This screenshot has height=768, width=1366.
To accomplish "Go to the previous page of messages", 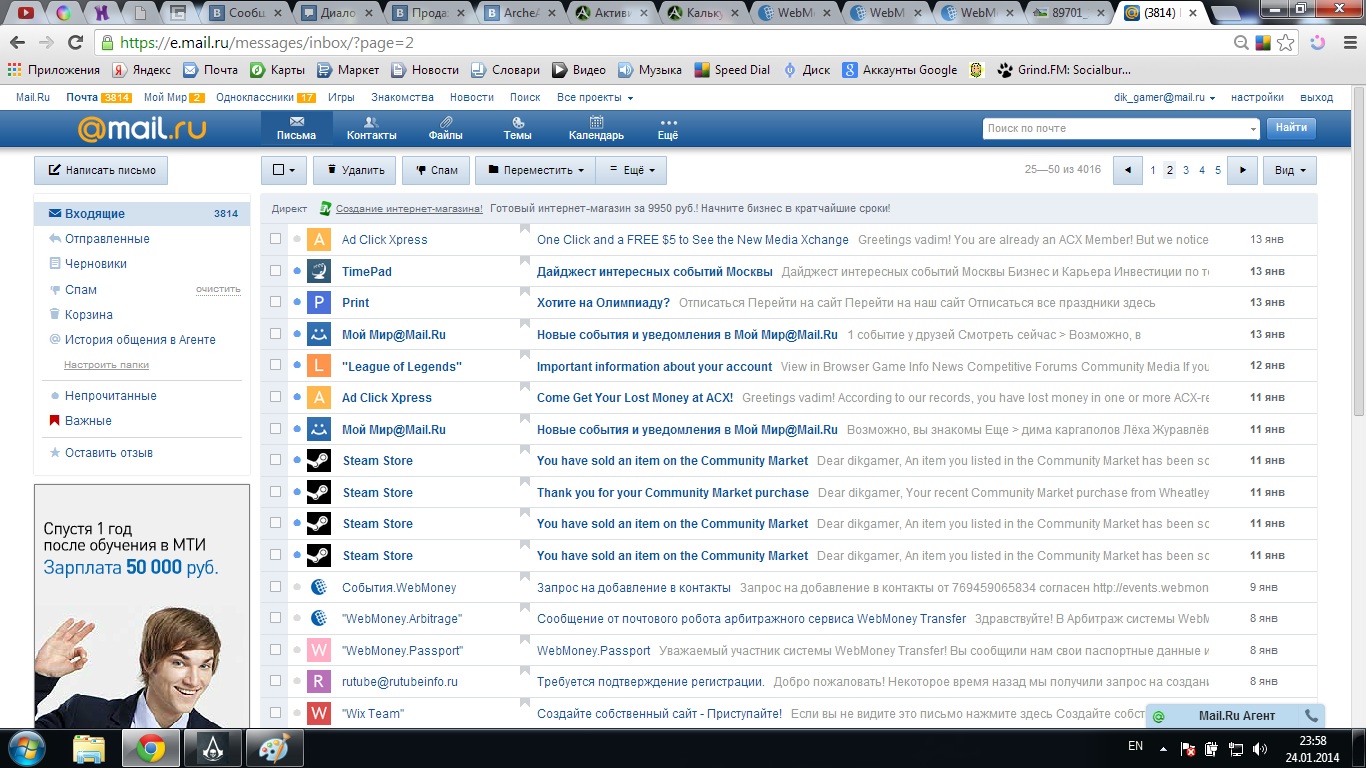I will [1128, 170].
